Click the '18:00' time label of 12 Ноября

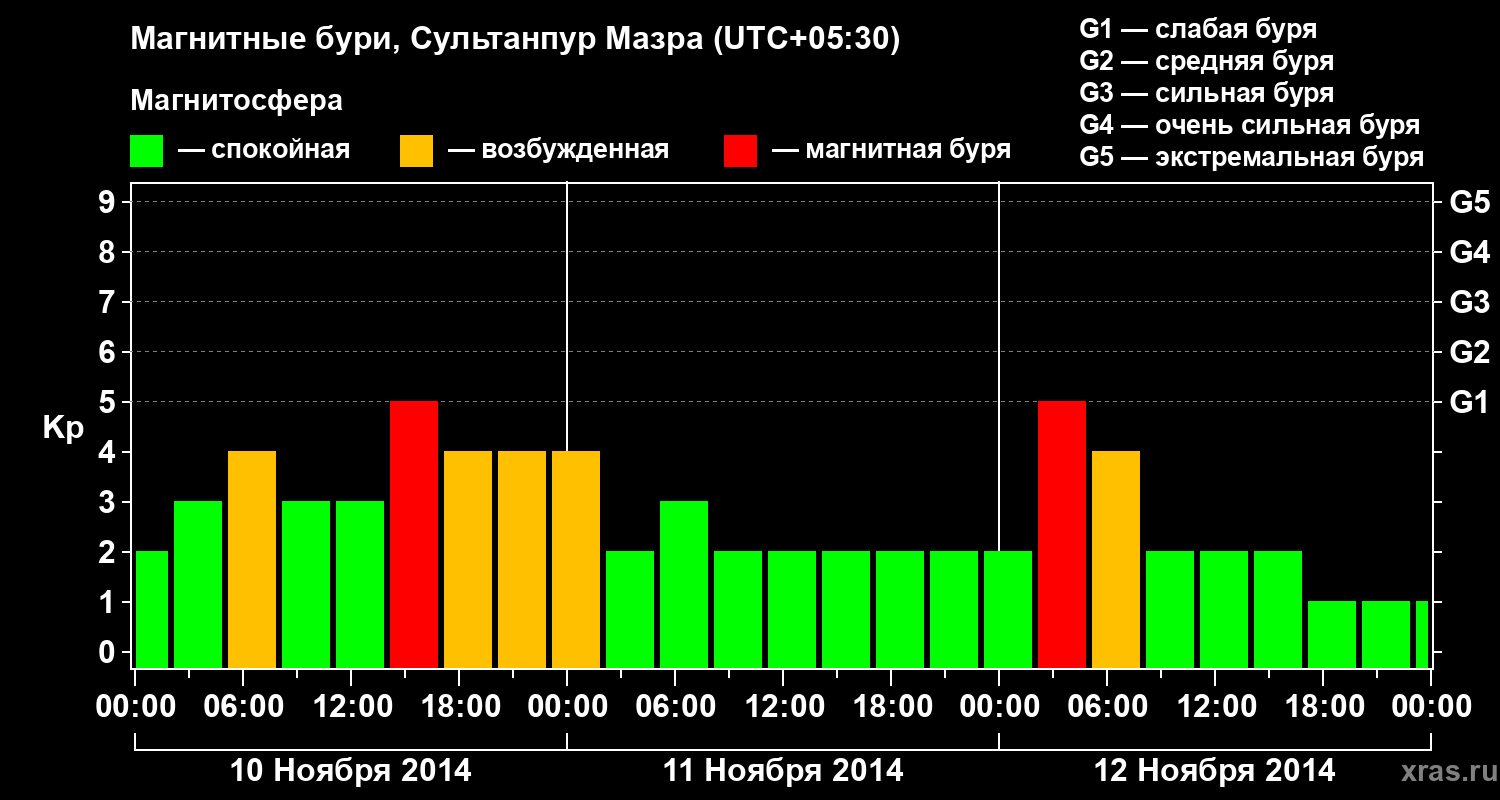pyautogui.click(x=1324, y=707)
